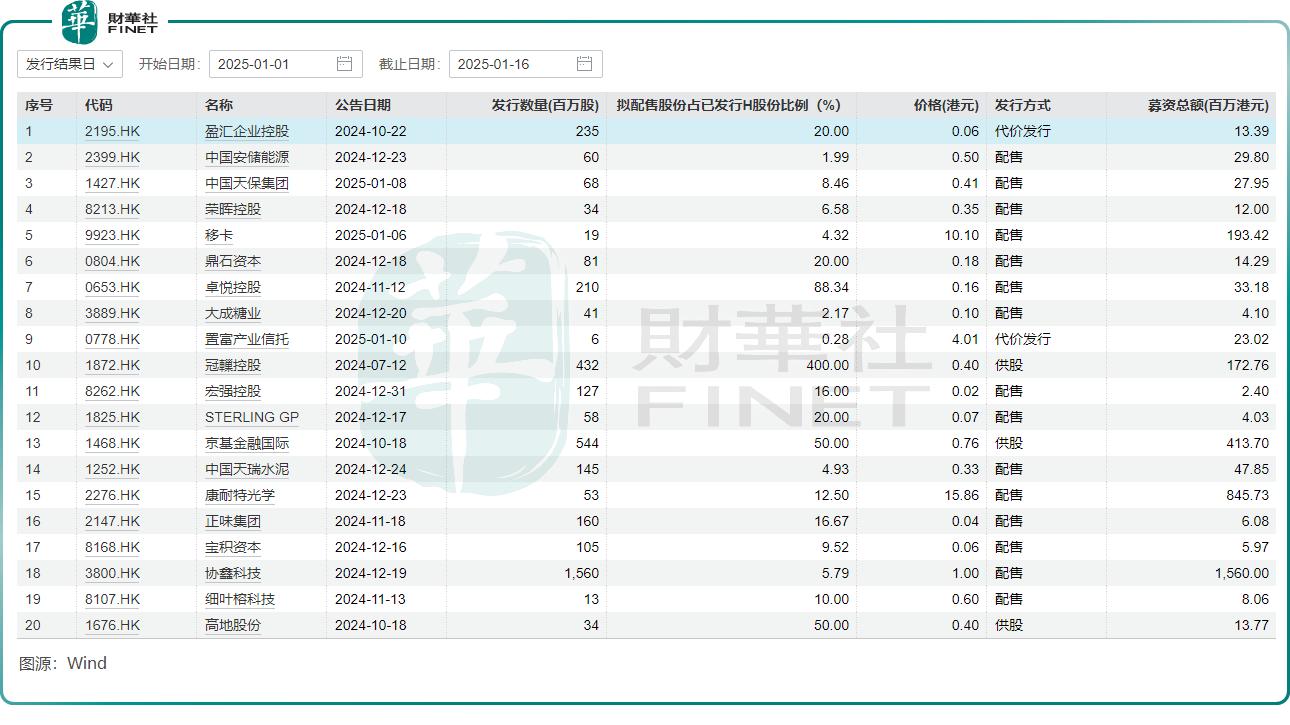This screenshot has height=725, width=1290.
Task: Open stock code 1872.HK
Action: tap(113, 365)
